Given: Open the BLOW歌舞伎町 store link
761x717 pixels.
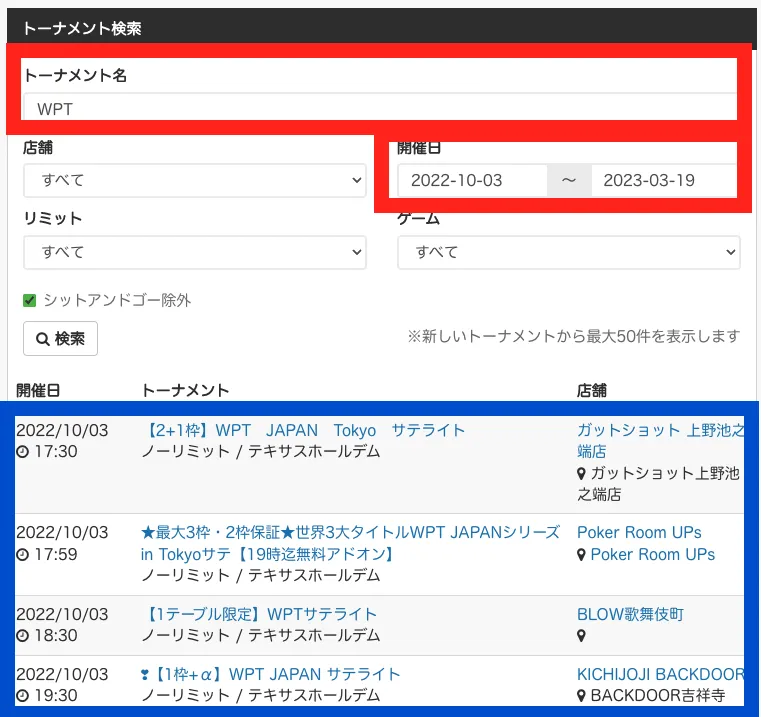Looking at the screenshot, I should 630,615.
